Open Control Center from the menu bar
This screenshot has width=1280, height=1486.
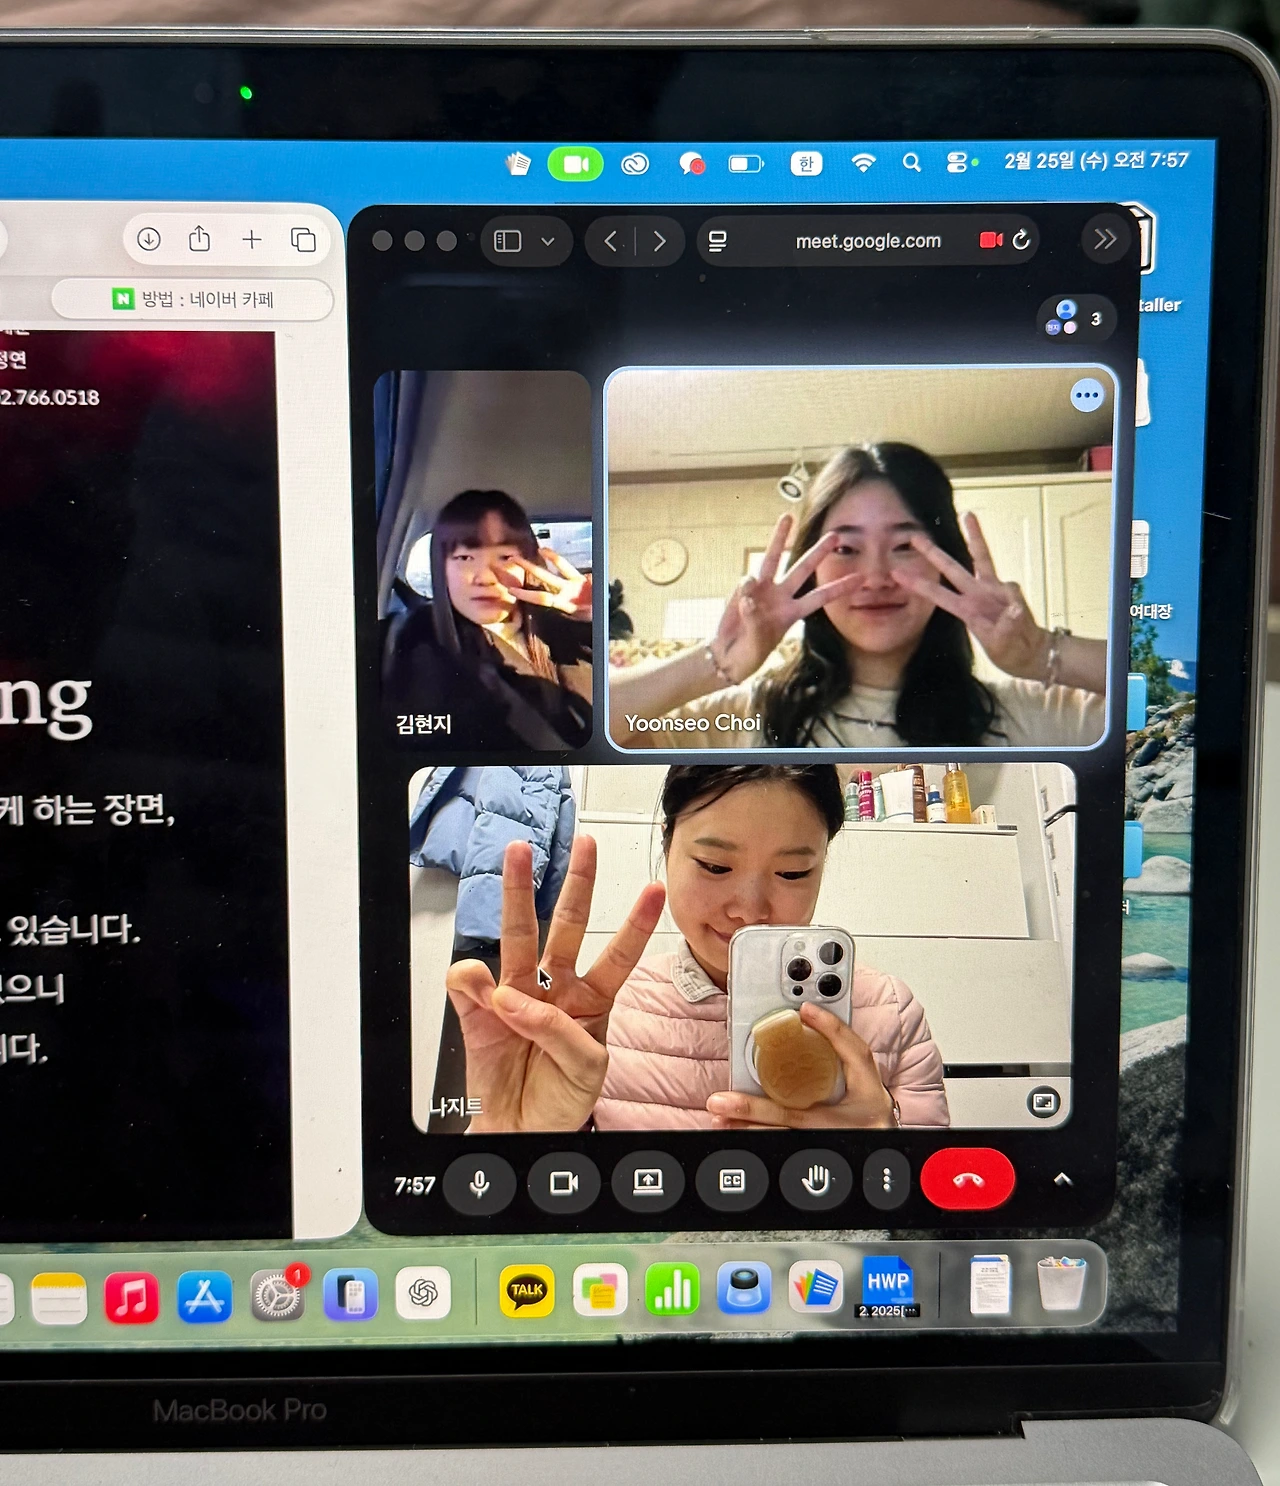(958, 162)
